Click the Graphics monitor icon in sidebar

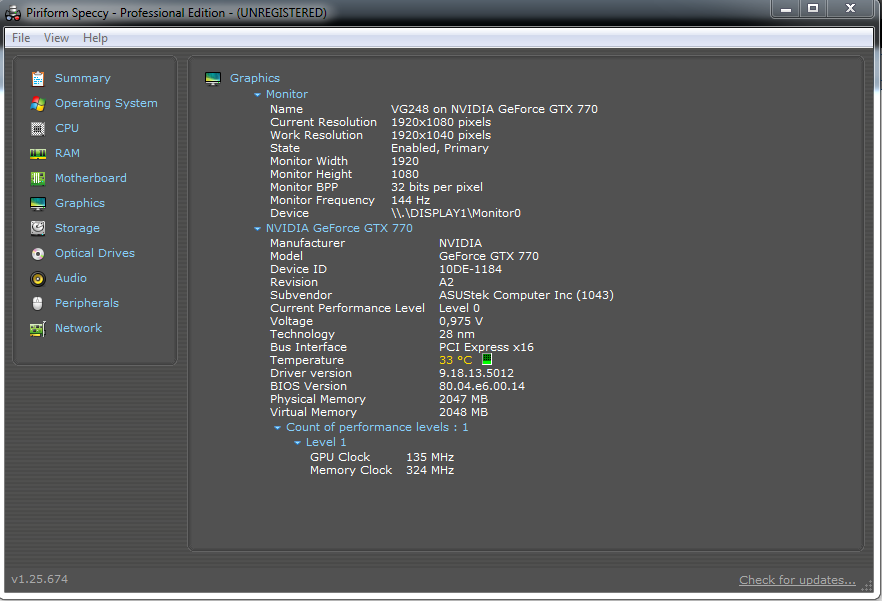[38, 204]
